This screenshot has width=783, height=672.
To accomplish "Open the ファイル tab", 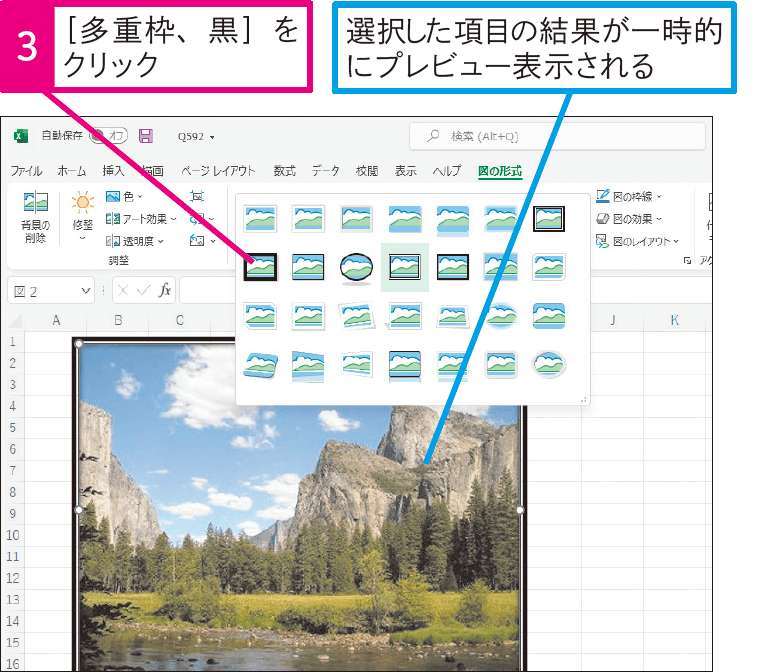I will click(26, 171).
